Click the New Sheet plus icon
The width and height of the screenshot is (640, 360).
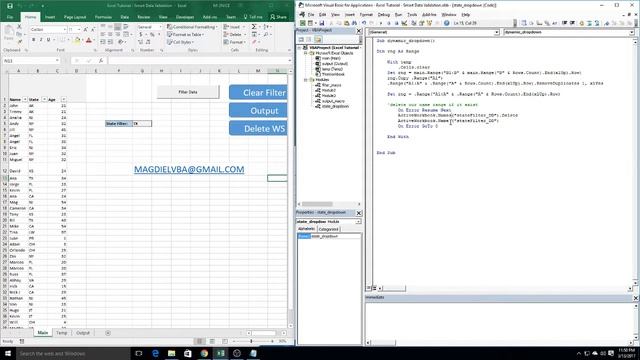coord(108,333)
